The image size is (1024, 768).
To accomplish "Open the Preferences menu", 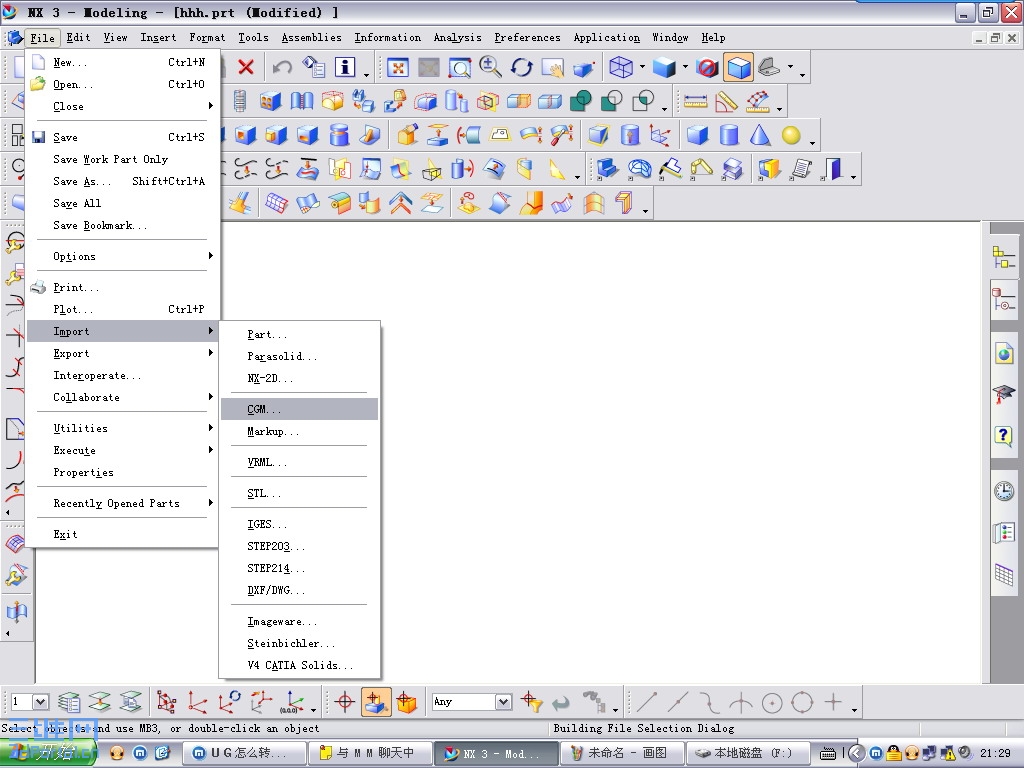I will click(x=527, y=37).
